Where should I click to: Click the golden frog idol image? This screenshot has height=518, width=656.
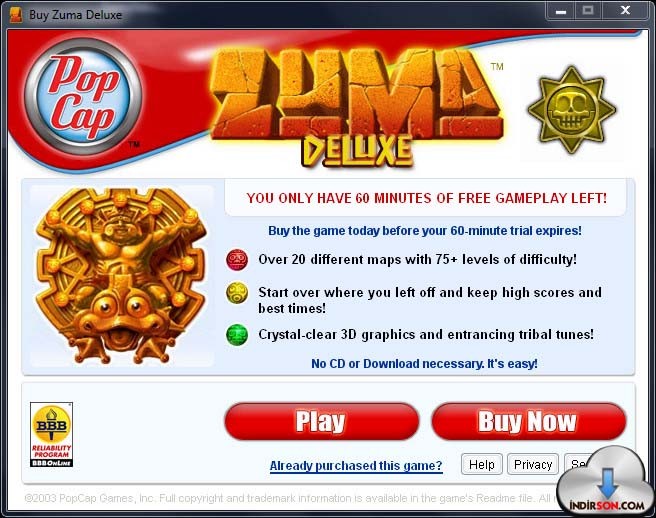[x=121, y=276]
